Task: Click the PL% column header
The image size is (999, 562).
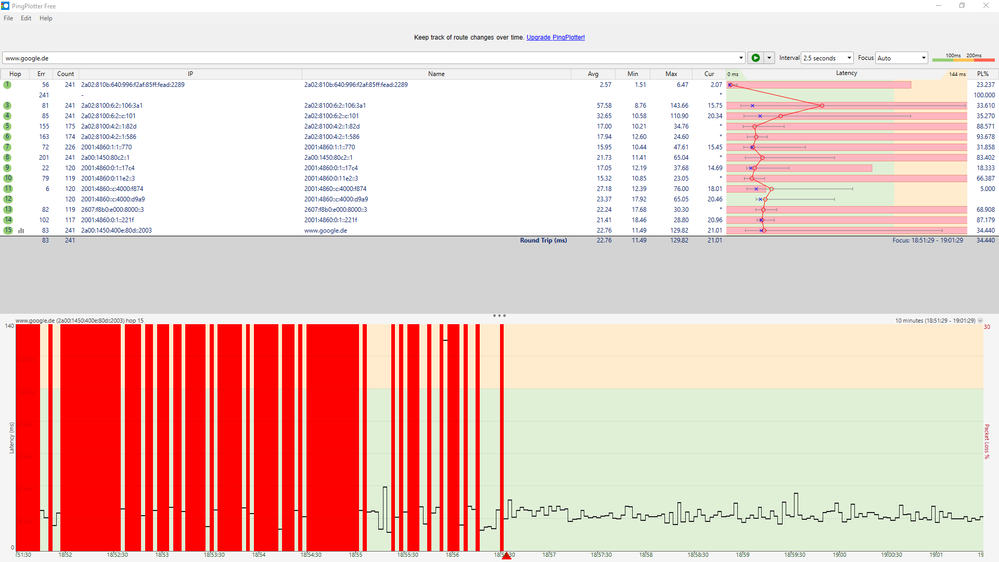Action: pos(982,74)
